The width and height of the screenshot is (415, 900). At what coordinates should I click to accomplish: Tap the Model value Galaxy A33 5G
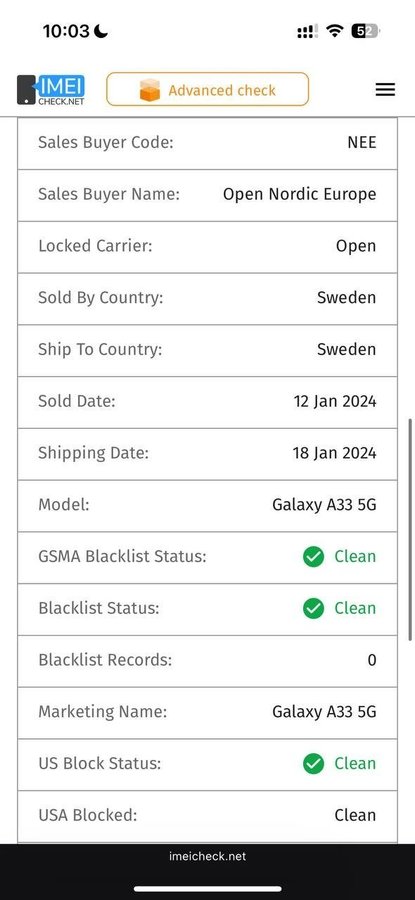click(324, 505)
